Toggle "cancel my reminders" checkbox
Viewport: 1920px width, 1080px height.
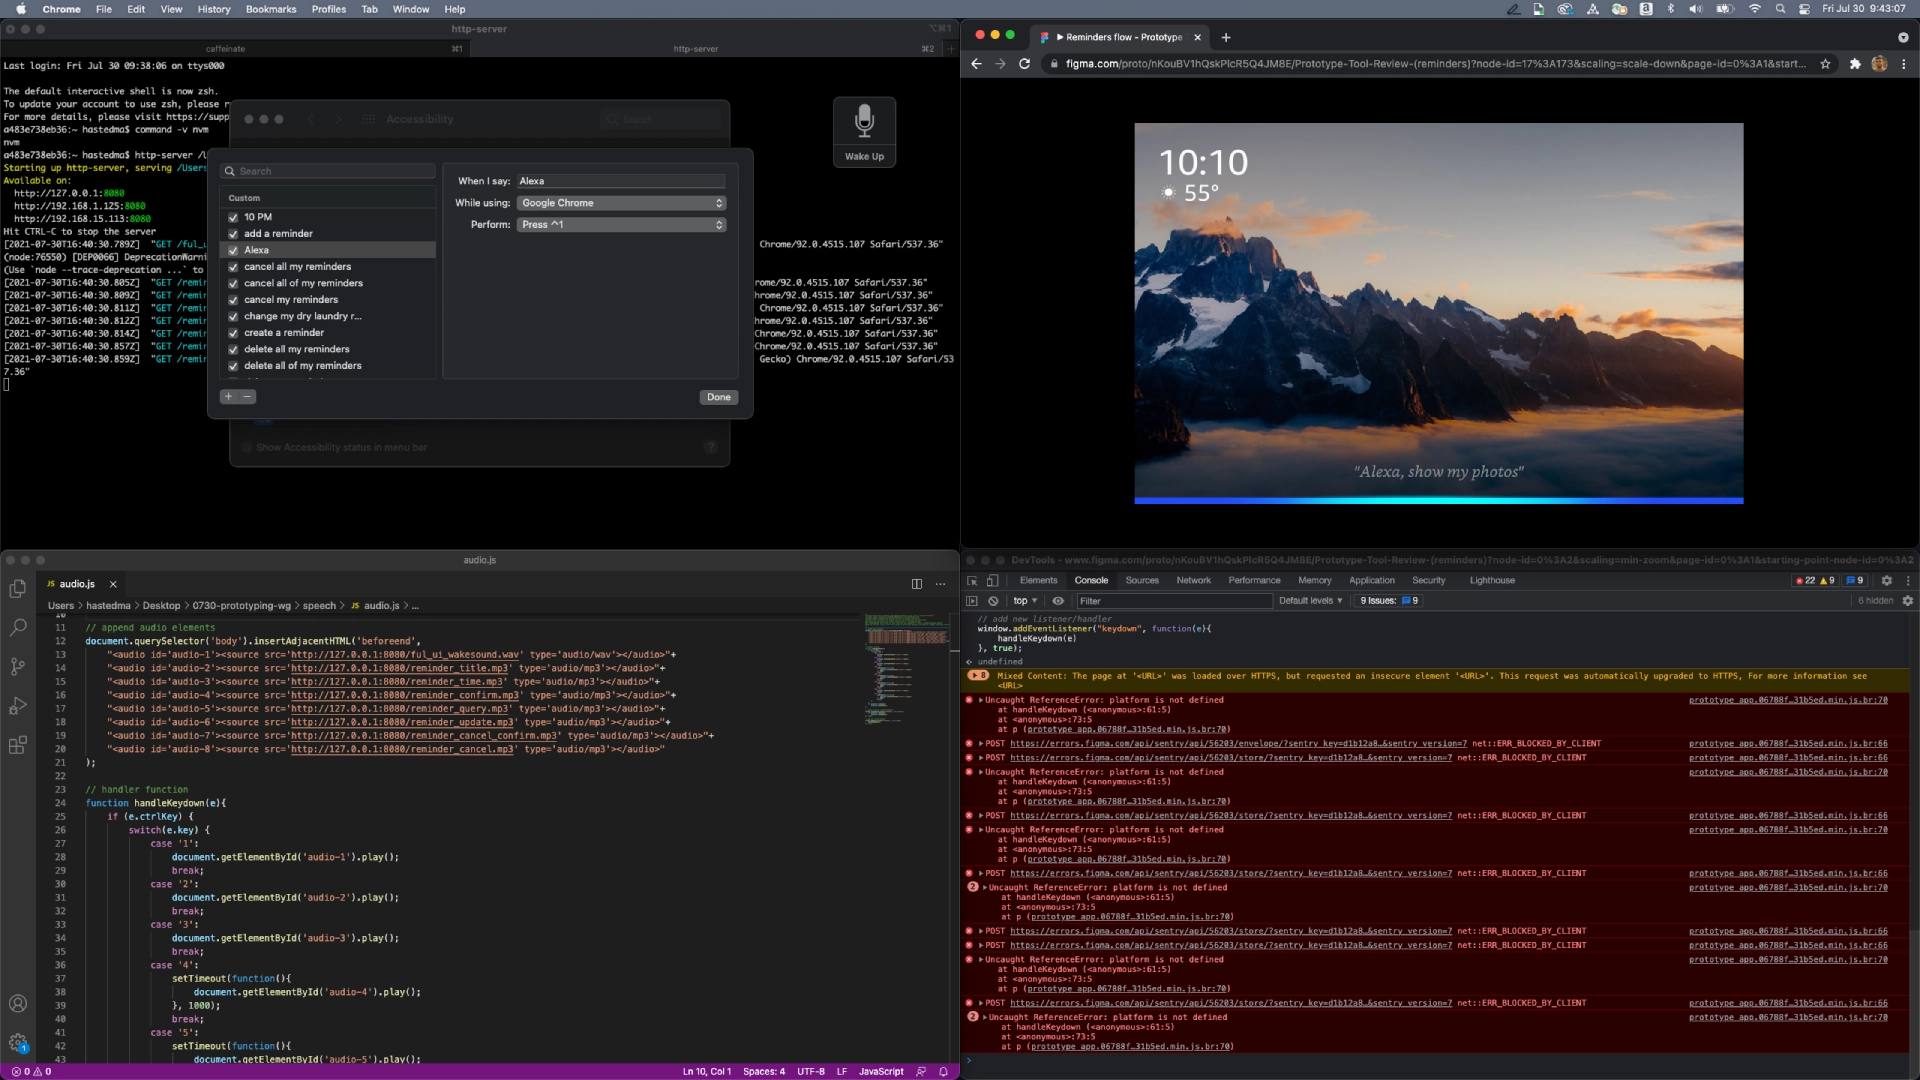tap(233, 300)
